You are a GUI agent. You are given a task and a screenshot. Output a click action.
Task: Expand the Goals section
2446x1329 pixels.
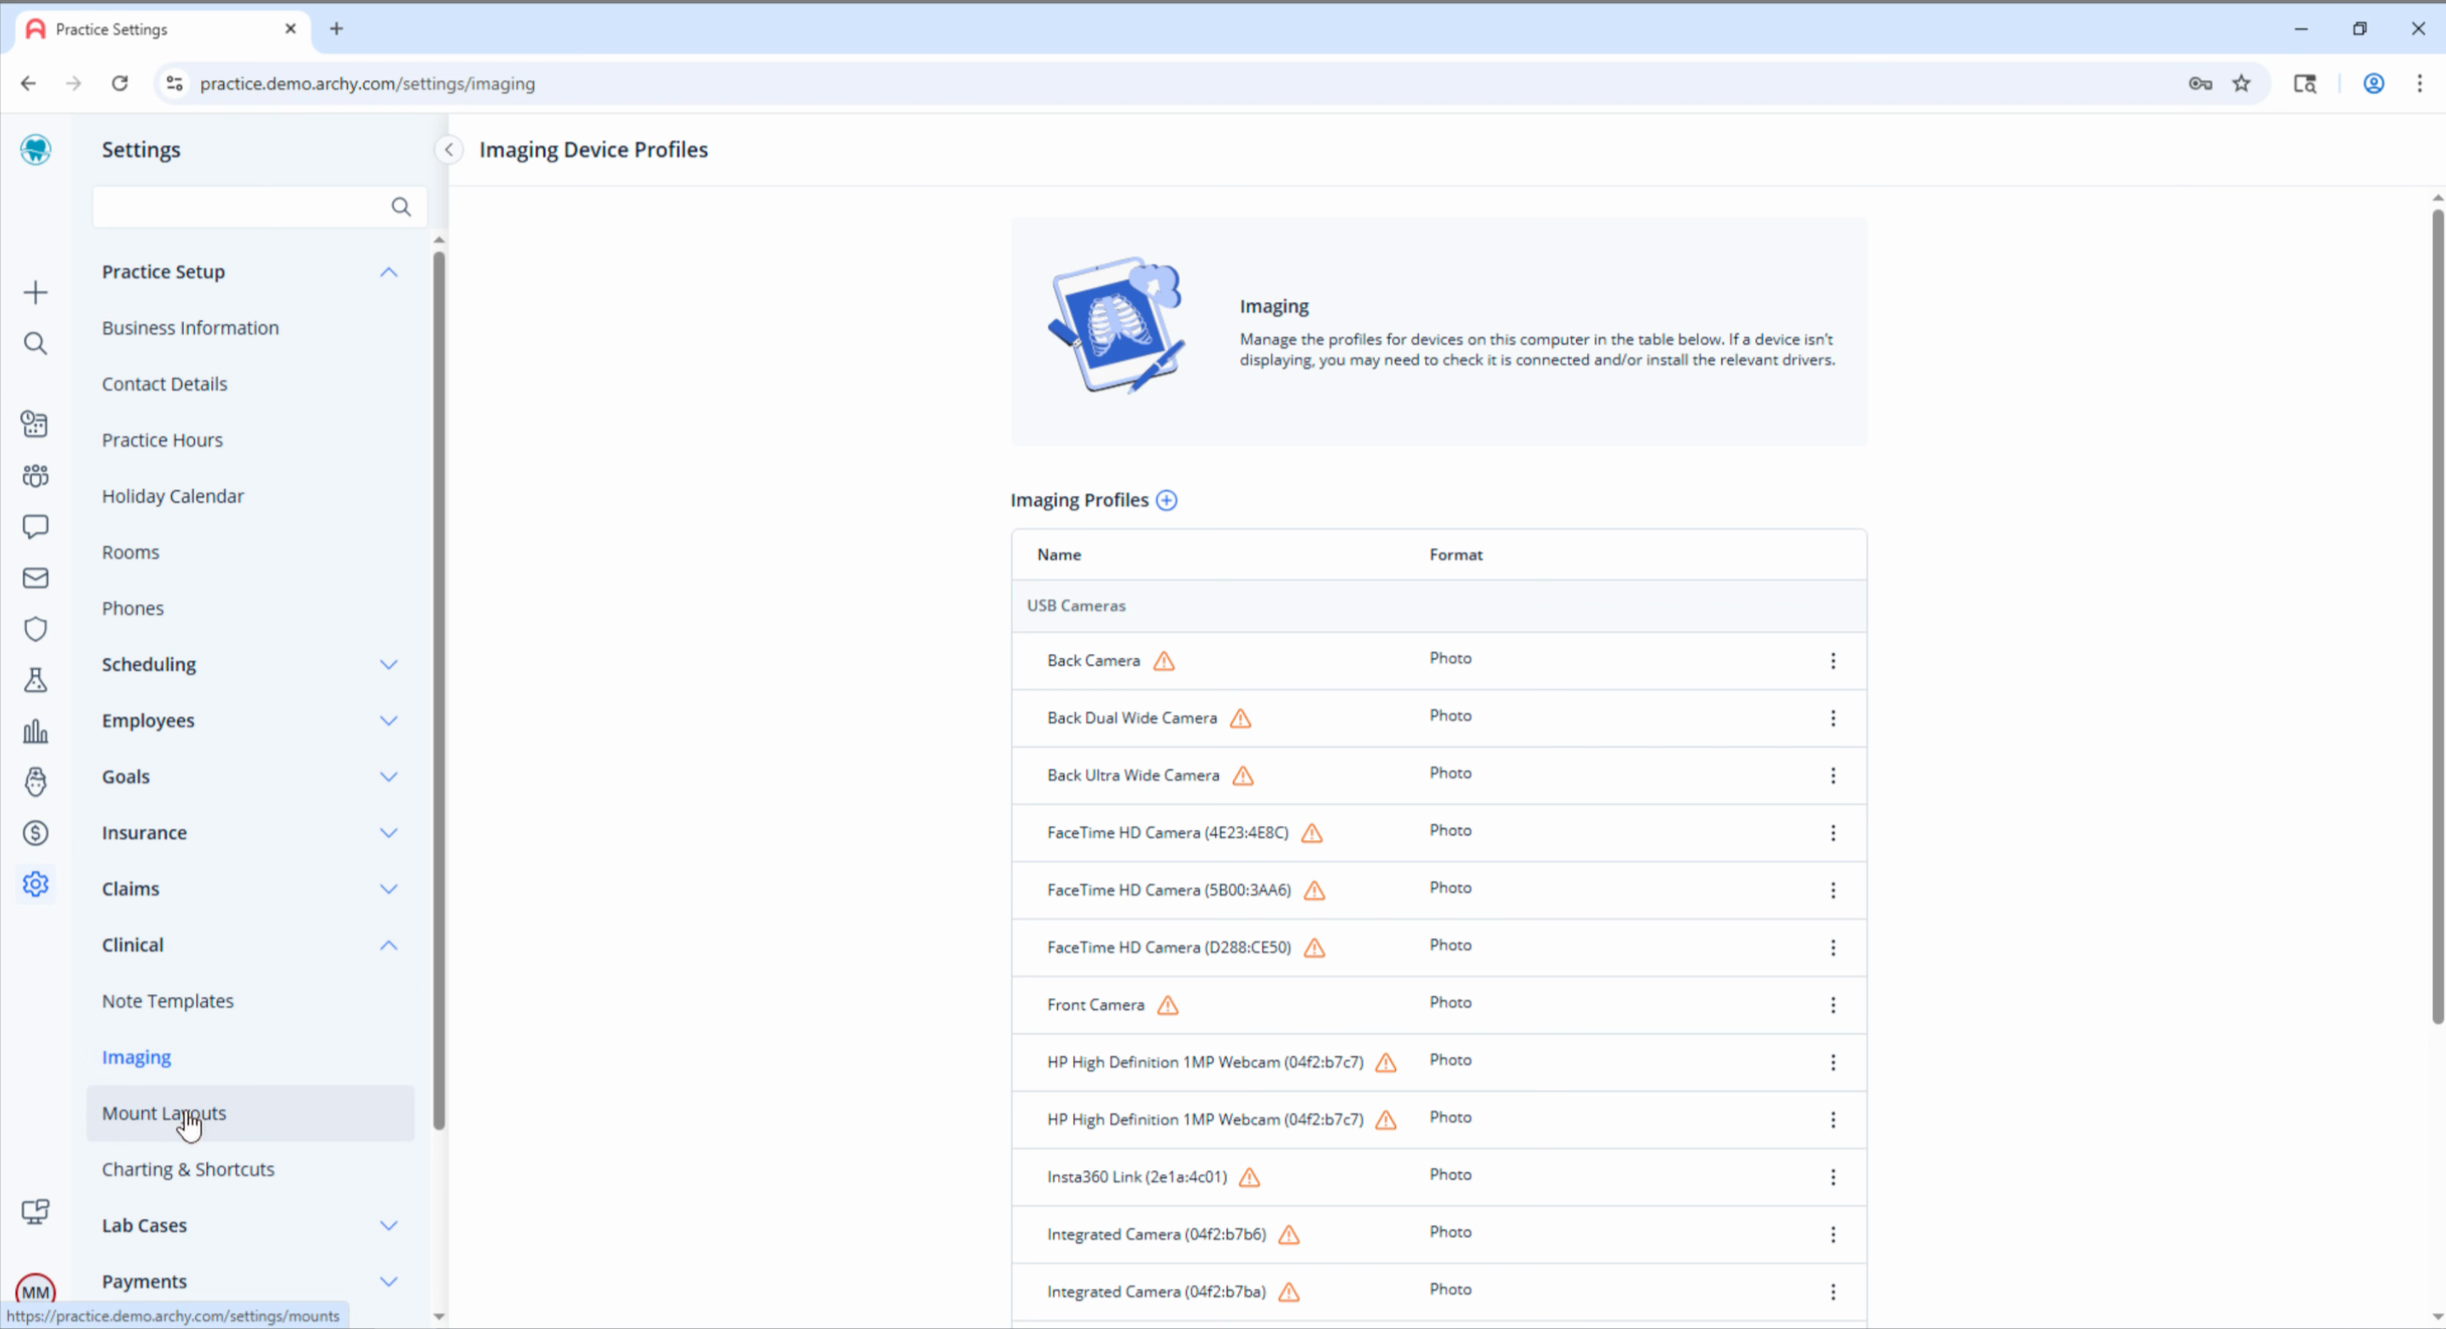pos(389,777)
